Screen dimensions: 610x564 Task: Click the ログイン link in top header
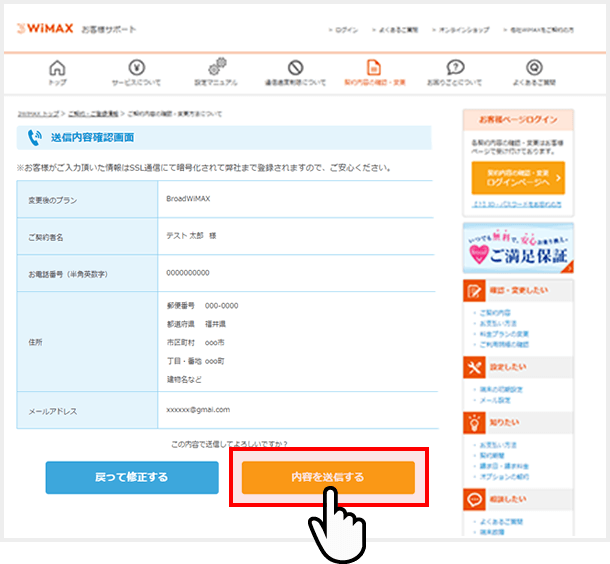(x=346, y=31)
